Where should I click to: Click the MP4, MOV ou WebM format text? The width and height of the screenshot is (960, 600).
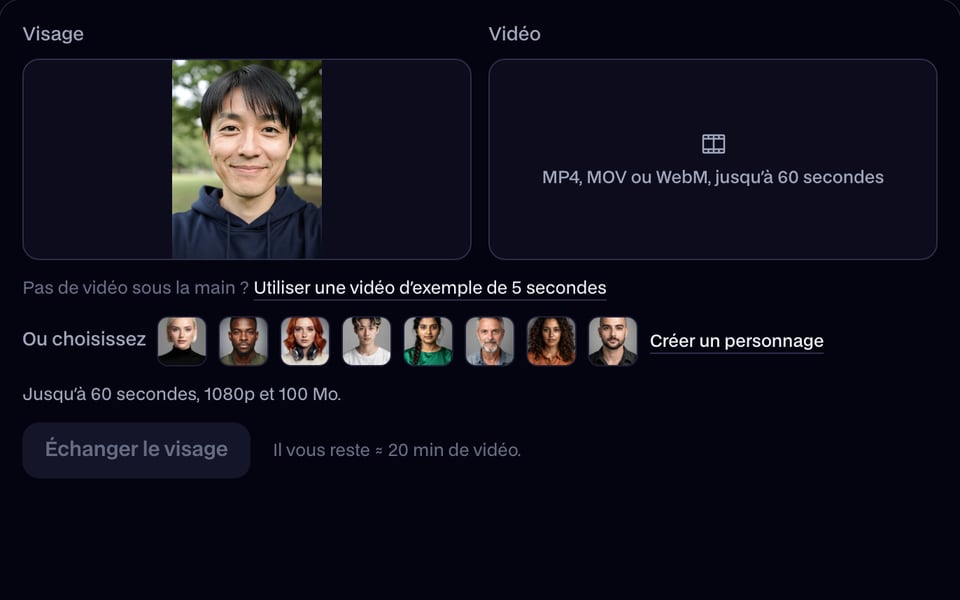point(713,178)
